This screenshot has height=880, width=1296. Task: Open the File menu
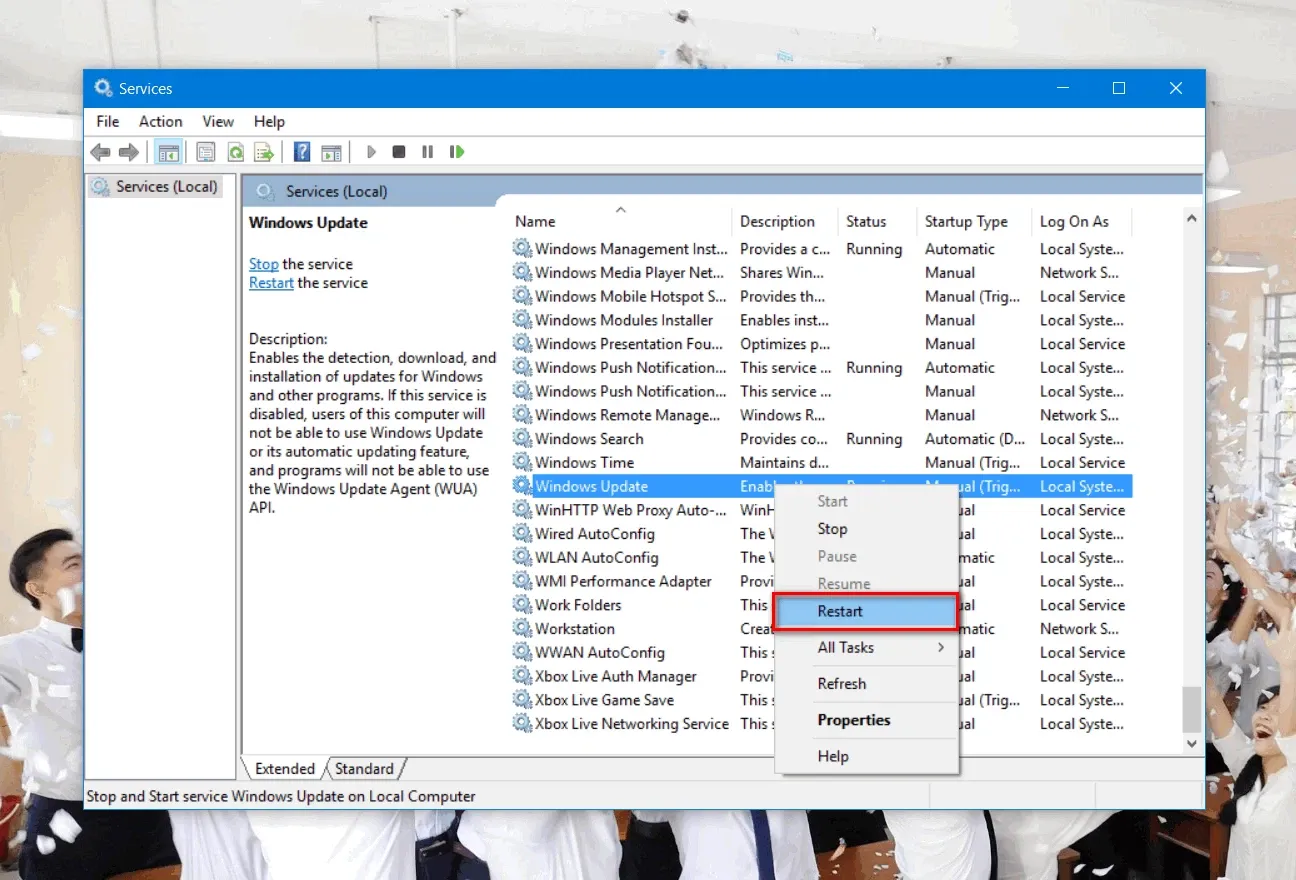[x=107, y=121]
